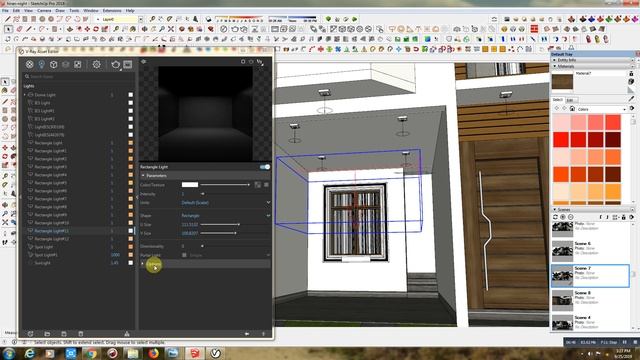Click Remove Scene minus icon in Scenes panel

(x=571, y=217)
